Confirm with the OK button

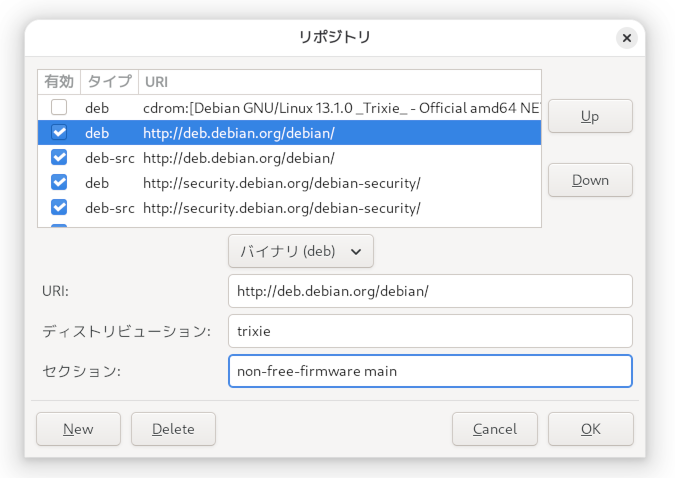click(590, 429)
